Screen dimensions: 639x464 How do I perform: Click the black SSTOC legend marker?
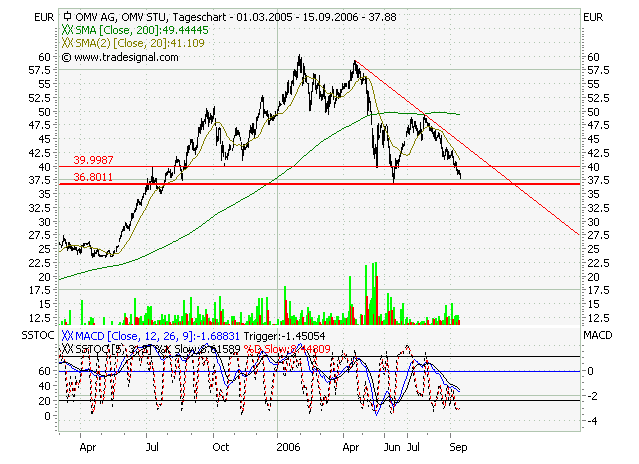pos(68,350)
